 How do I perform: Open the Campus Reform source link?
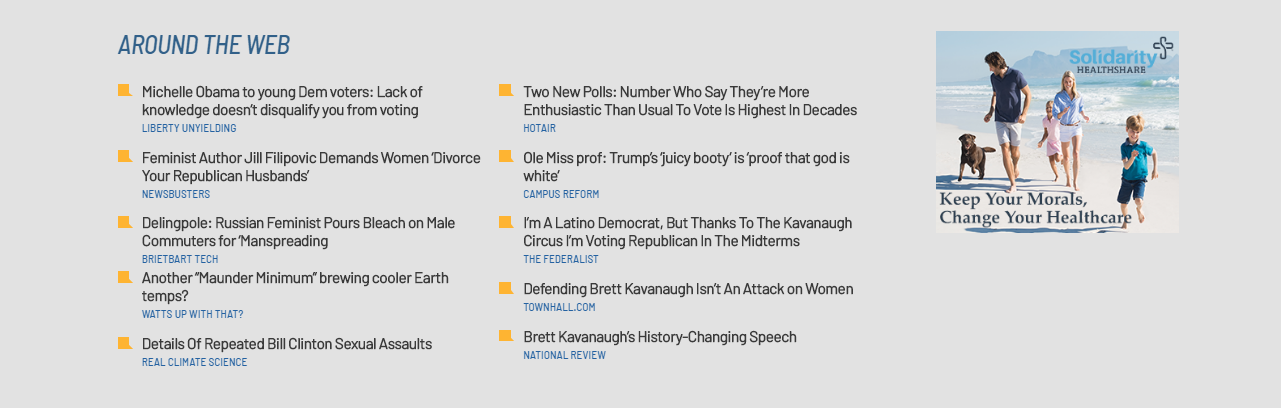(561, 194)
